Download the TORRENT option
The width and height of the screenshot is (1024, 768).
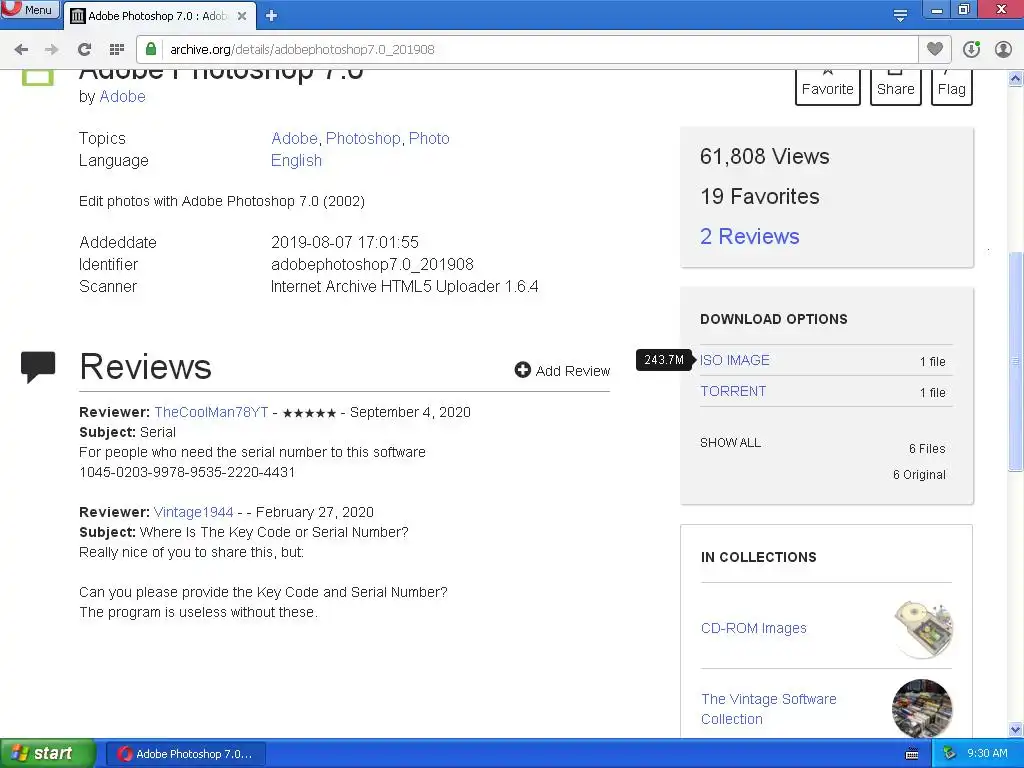click(x=733, y=391)
